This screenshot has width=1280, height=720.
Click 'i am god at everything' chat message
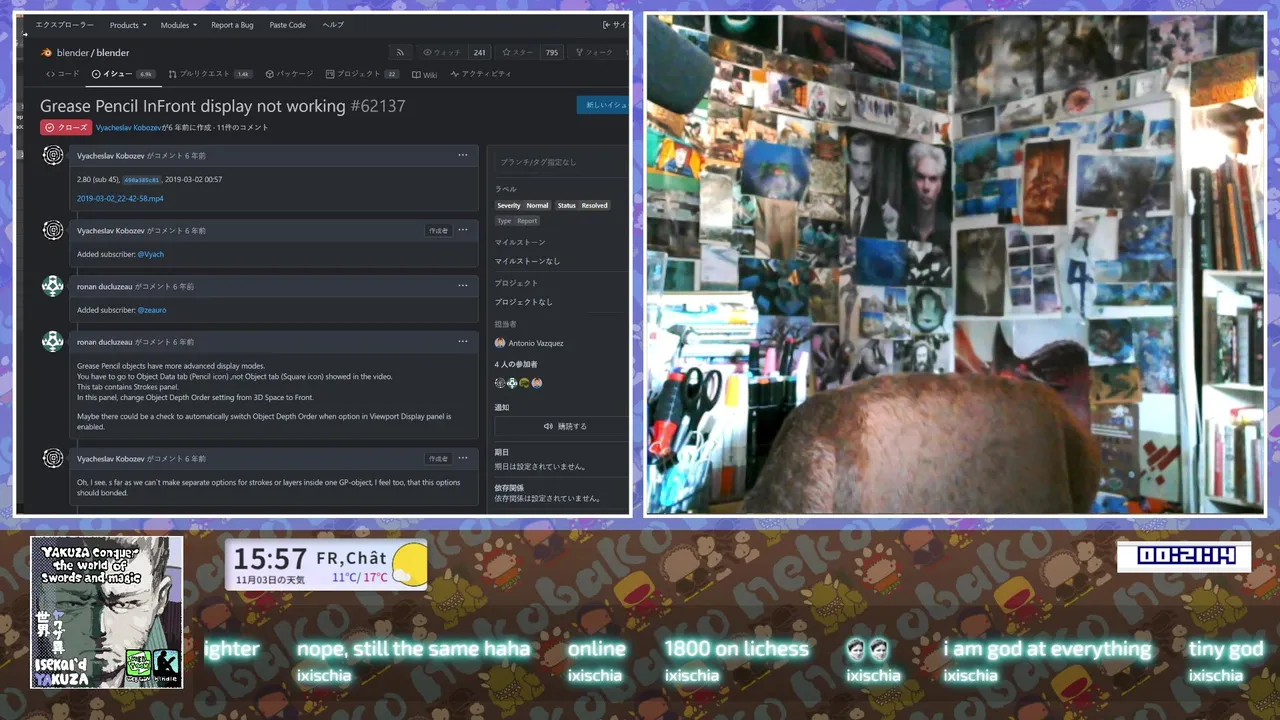pos(1047,649)
